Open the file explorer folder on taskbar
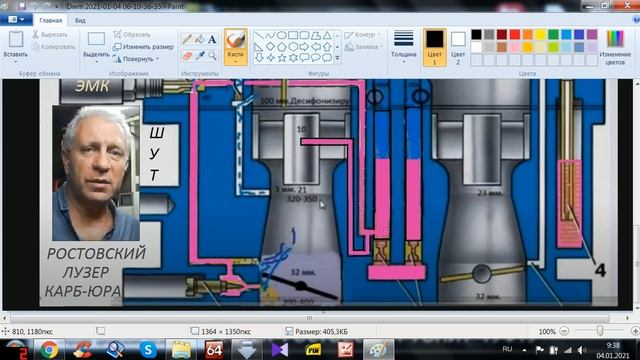 pos(181,350)
